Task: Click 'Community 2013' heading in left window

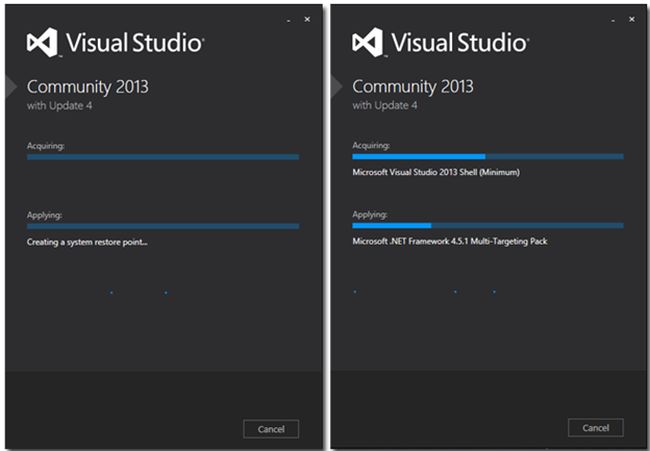Action: (x=87, y=87)
